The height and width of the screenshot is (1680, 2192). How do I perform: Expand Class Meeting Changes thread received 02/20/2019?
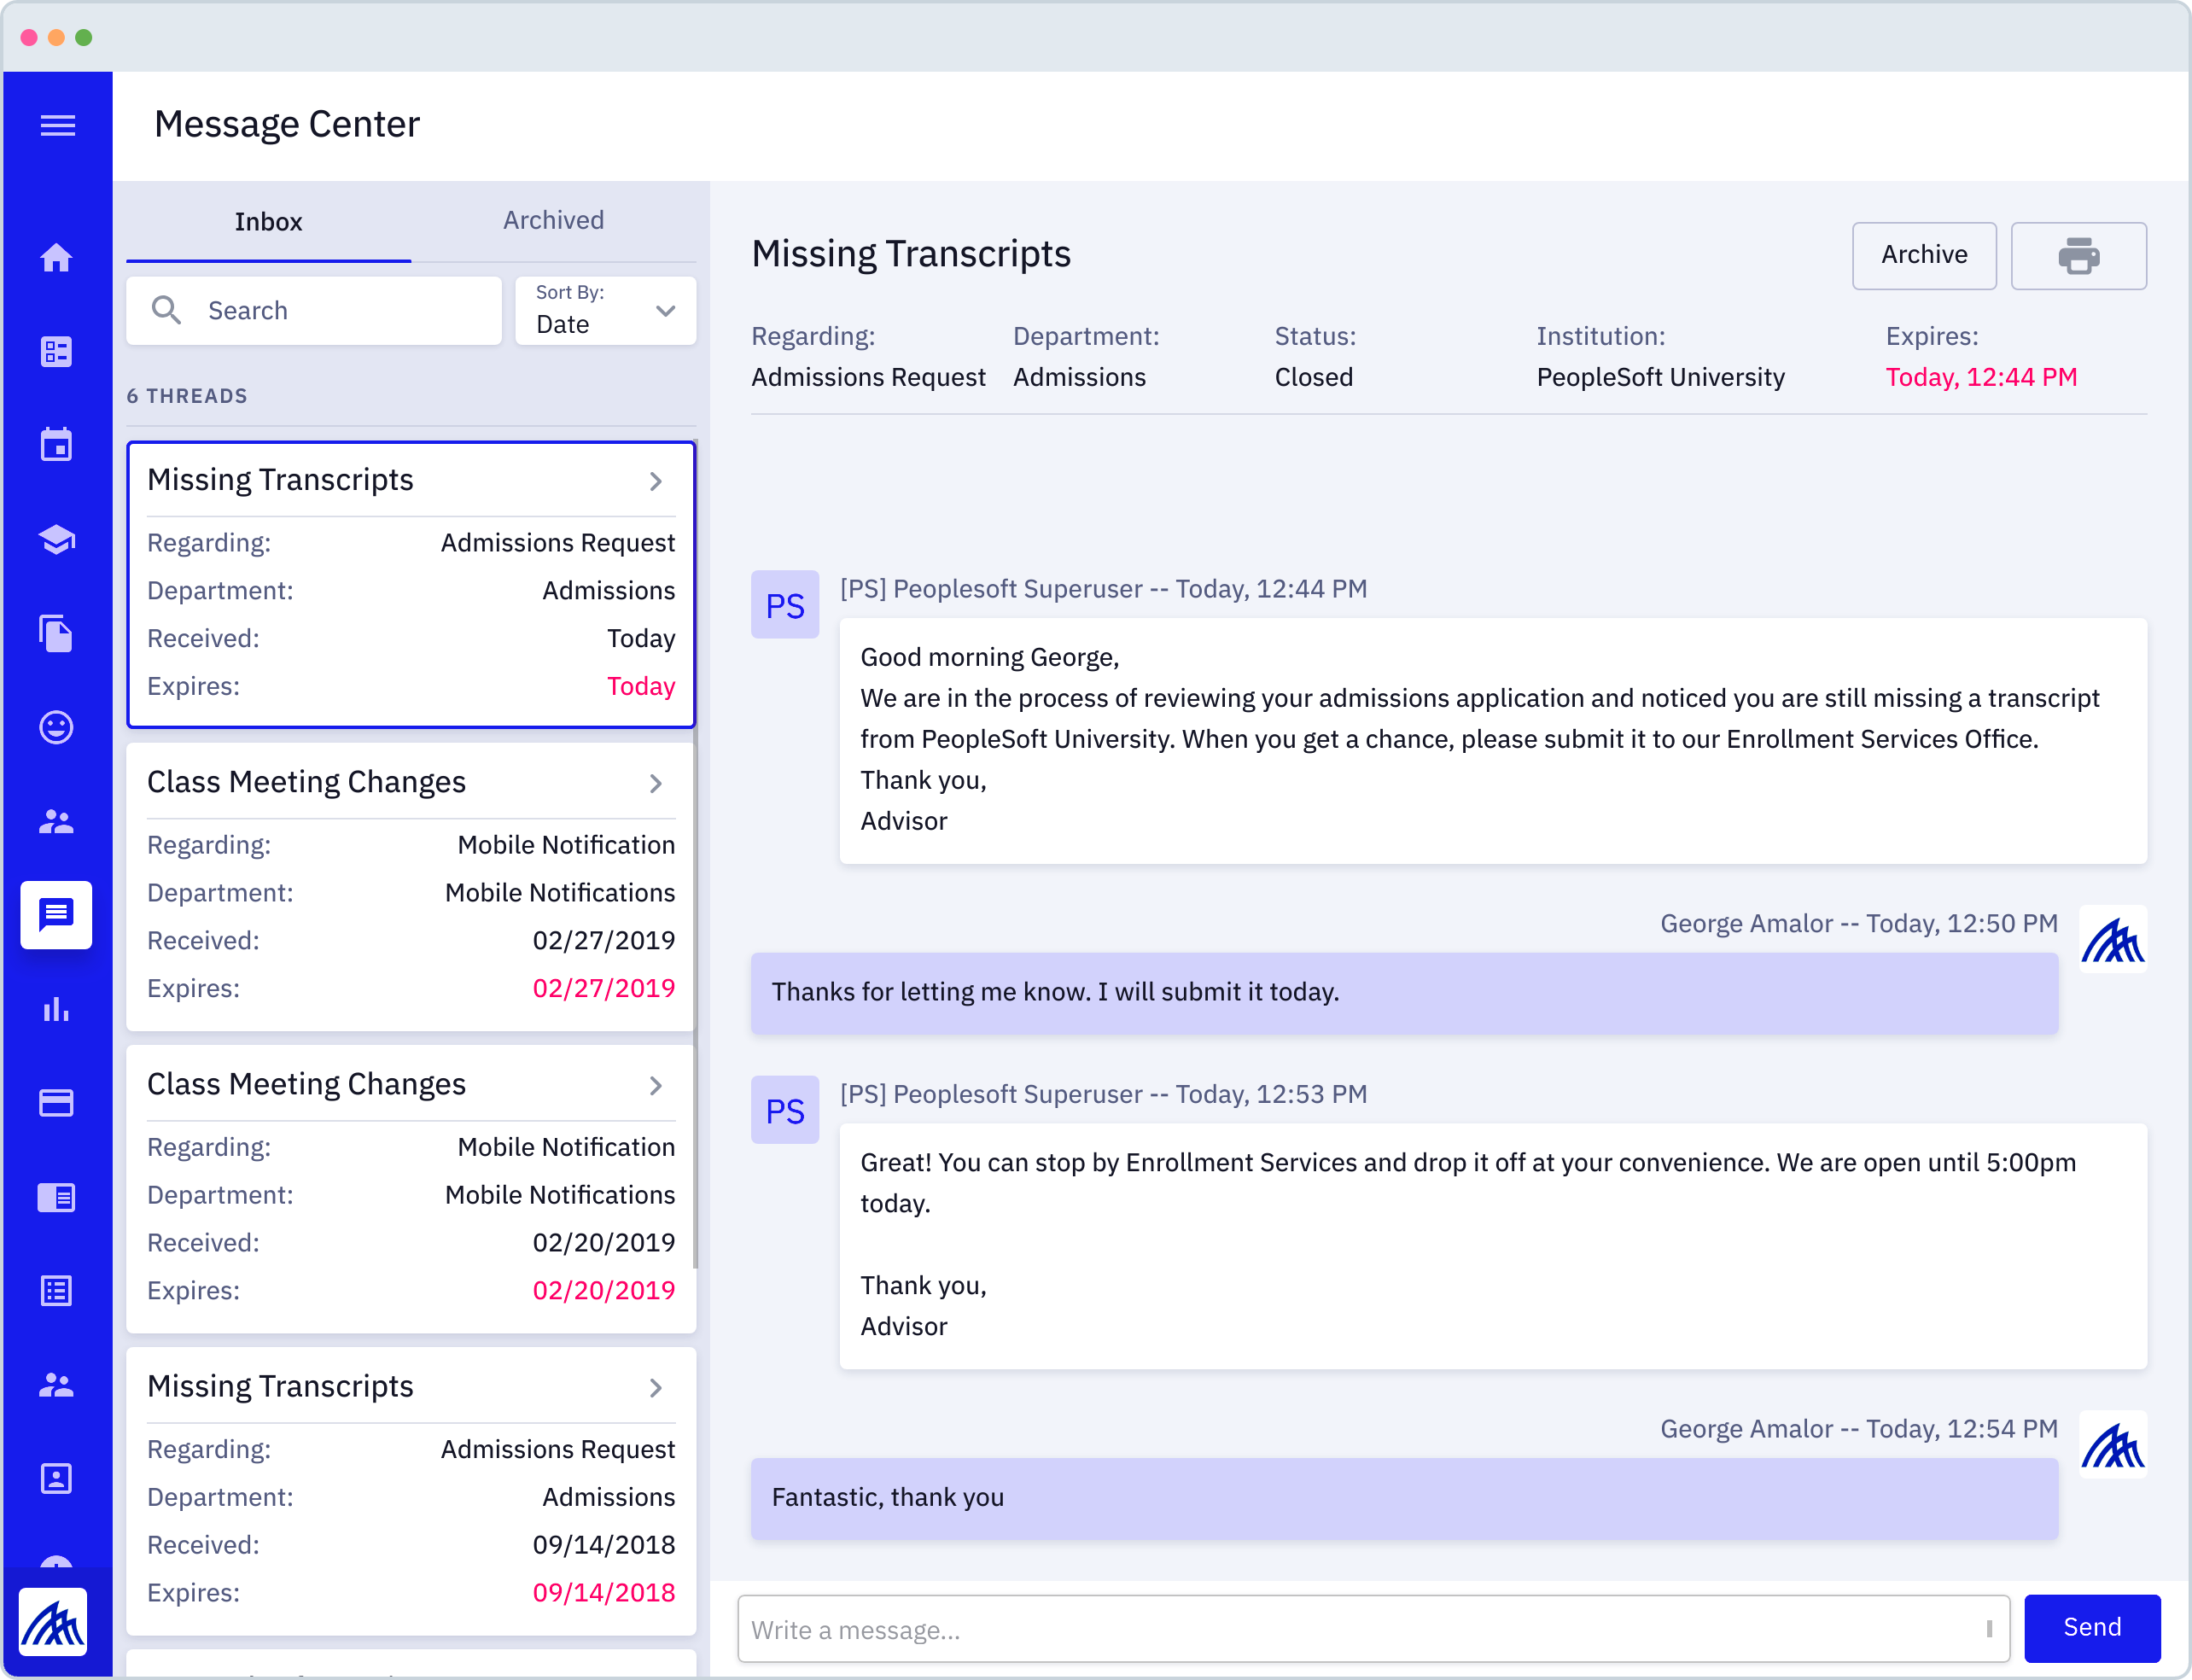[x=656, y=1086]
